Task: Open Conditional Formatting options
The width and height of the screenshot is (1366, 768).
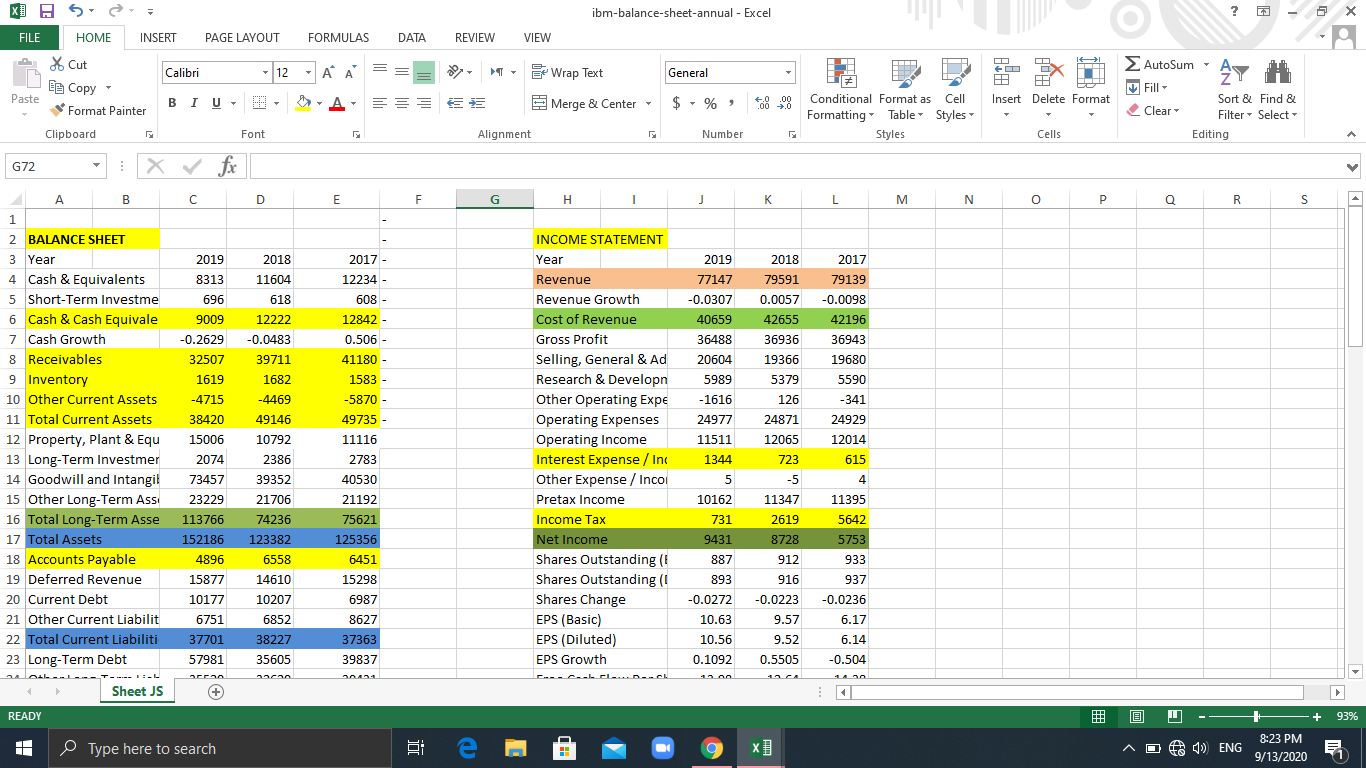Action: coord(839,89)
